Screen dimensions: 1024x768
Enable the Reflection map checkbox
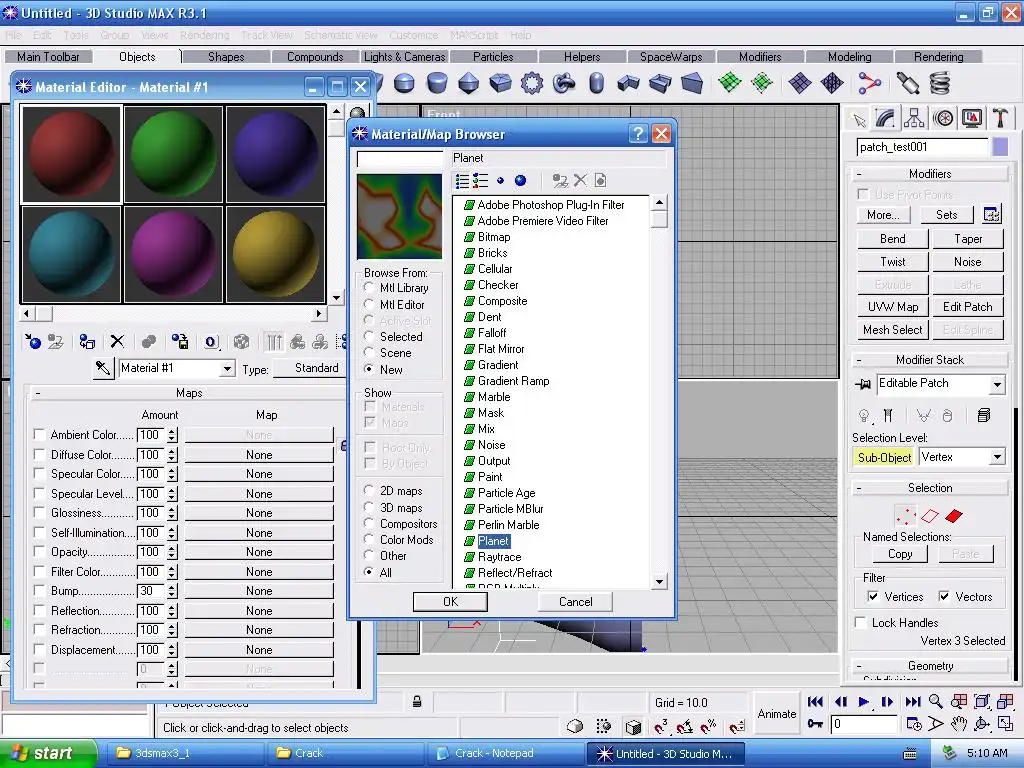39,610
